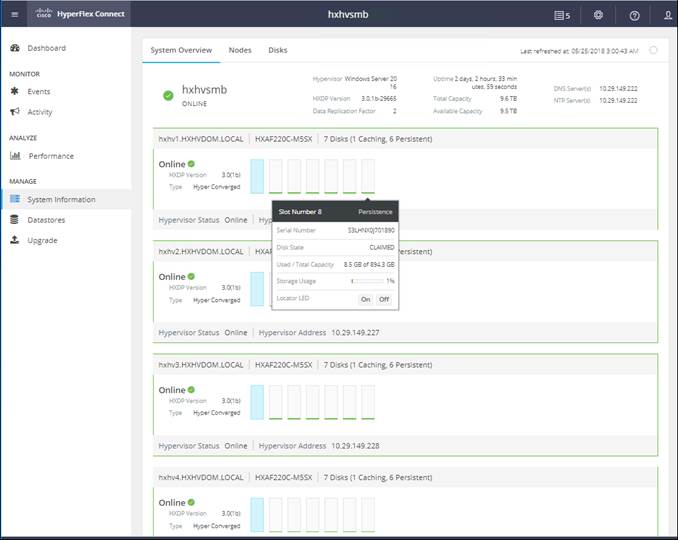678x540 pixels.
Task: Click hxhv4 Online green status icon
Action: 191,502
